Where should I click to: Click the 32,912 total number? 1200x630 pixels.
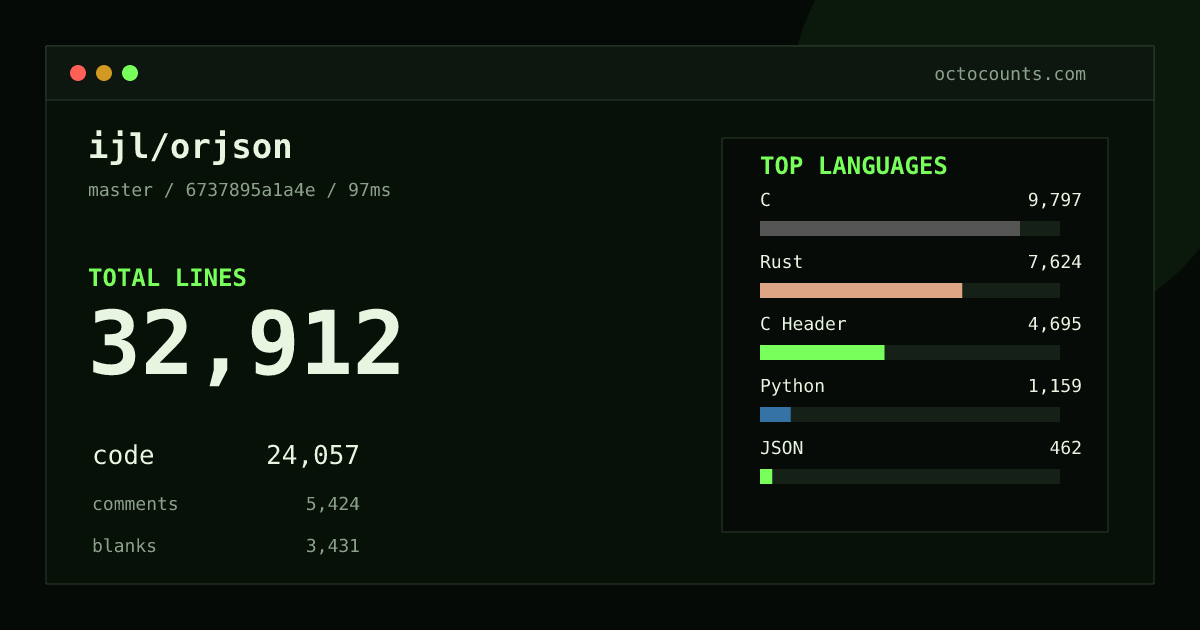click(246, 345)
